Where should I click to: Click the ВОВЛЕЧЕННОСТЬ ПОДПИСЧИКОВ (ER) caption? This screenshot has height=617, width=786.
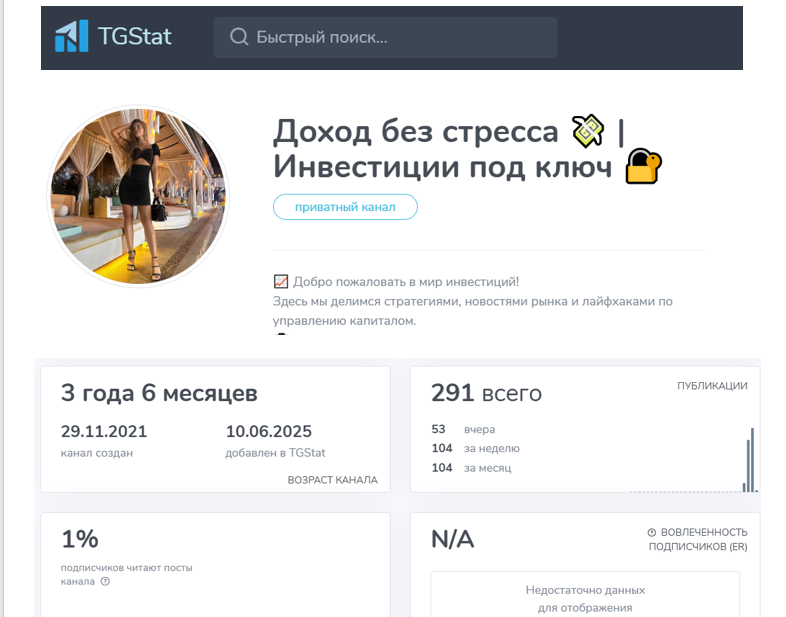(698, 539)
